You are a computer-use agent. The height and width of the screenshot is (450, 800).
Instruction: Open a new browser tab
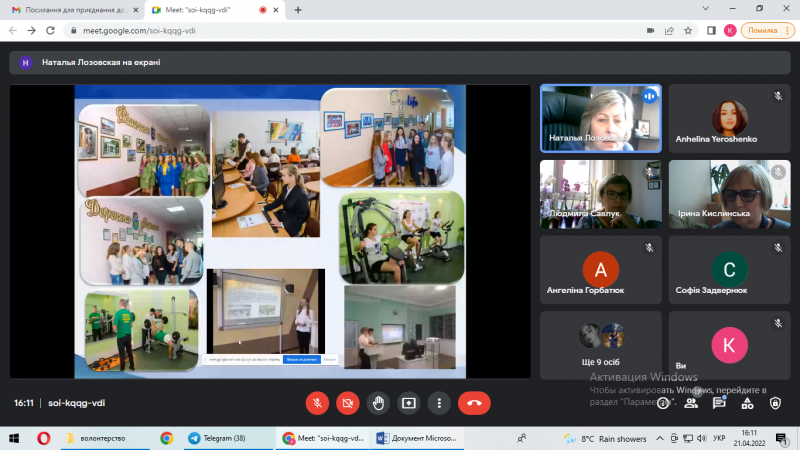pyautogui.click(x=298, y=10)
